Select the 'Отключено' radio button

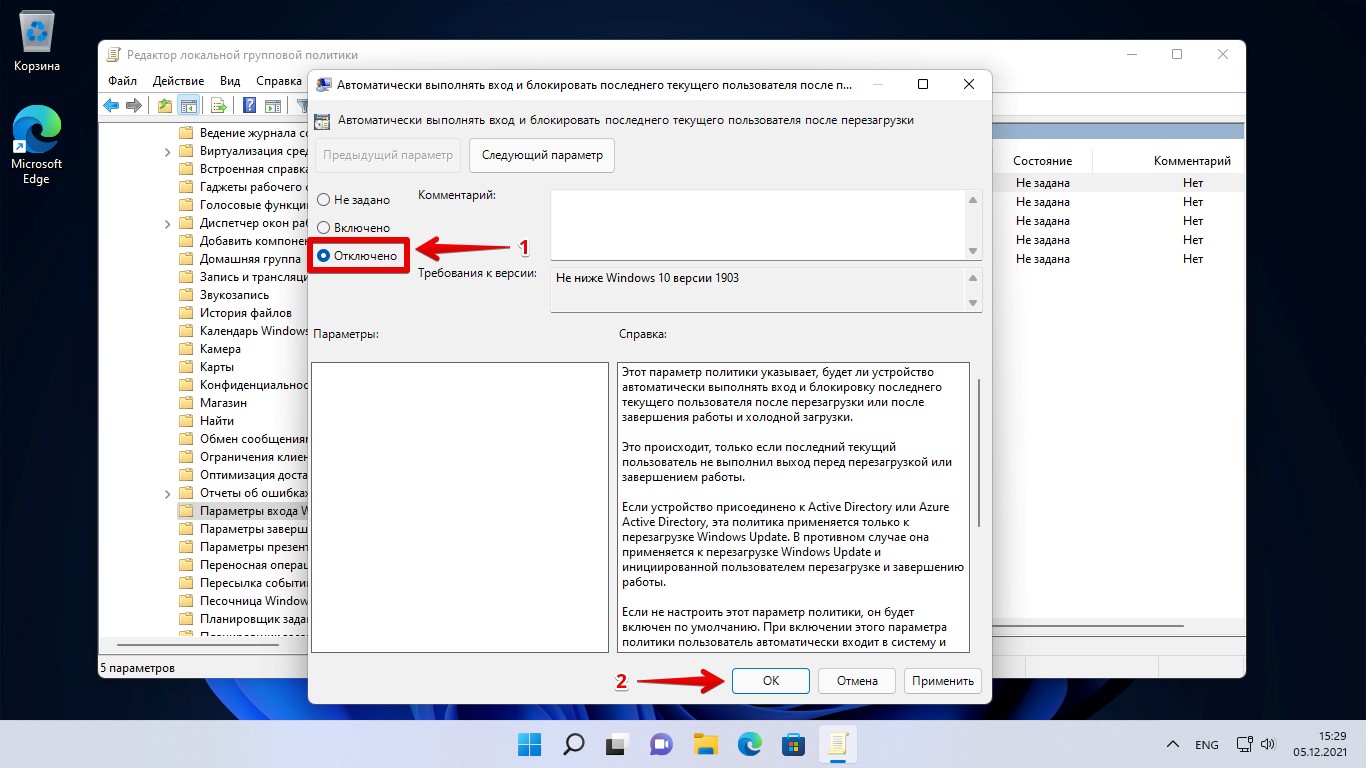click(x=323, y=256)
